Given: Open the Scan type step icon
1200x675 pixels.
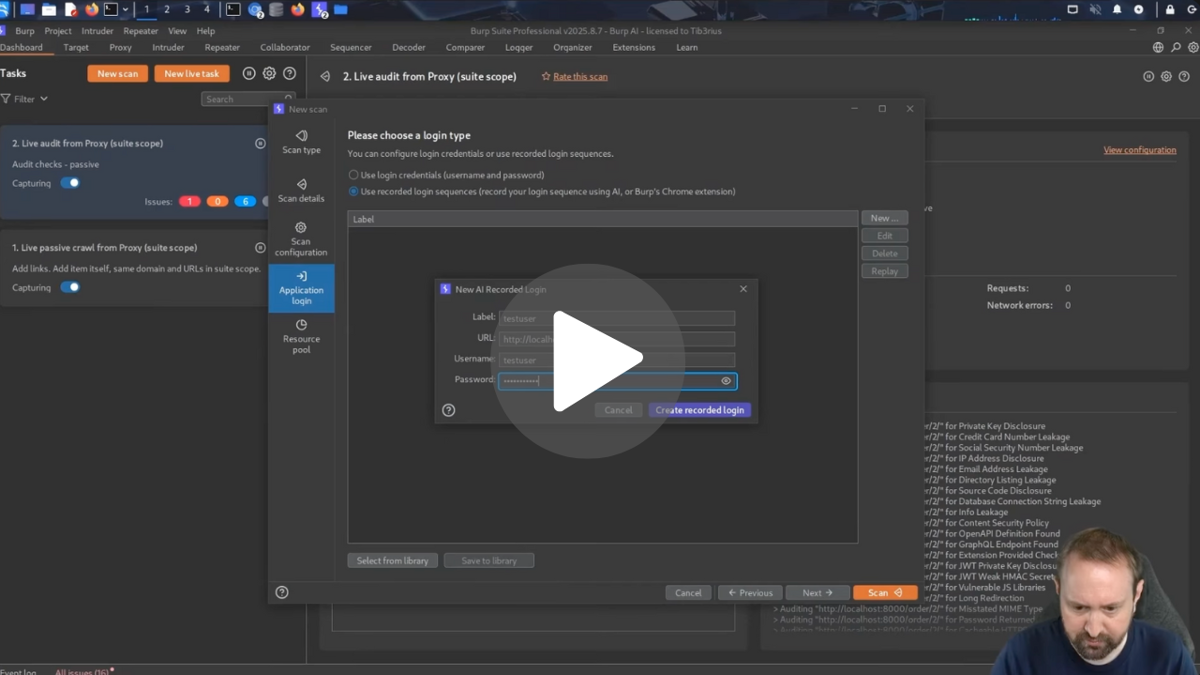Looking at the screenshot, I should point(301,136).
